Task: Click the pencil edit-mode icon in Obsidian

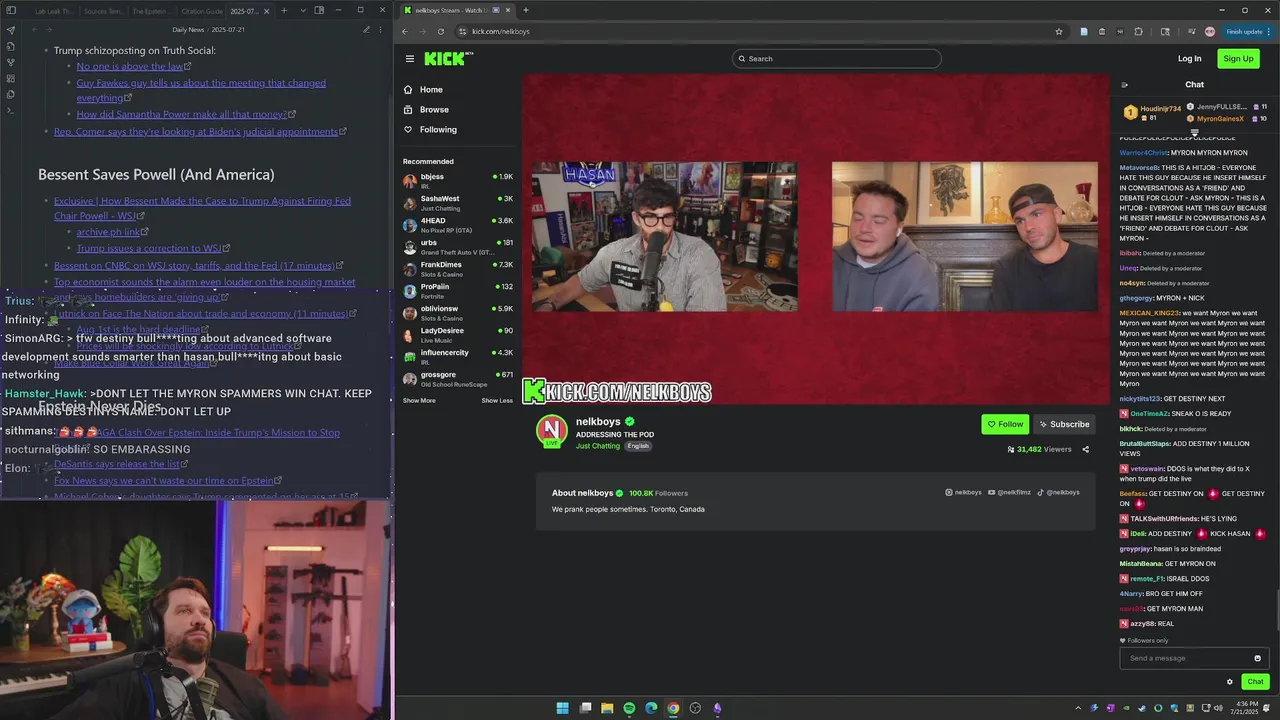Action: pyautogui.click(x=367, y=30)
